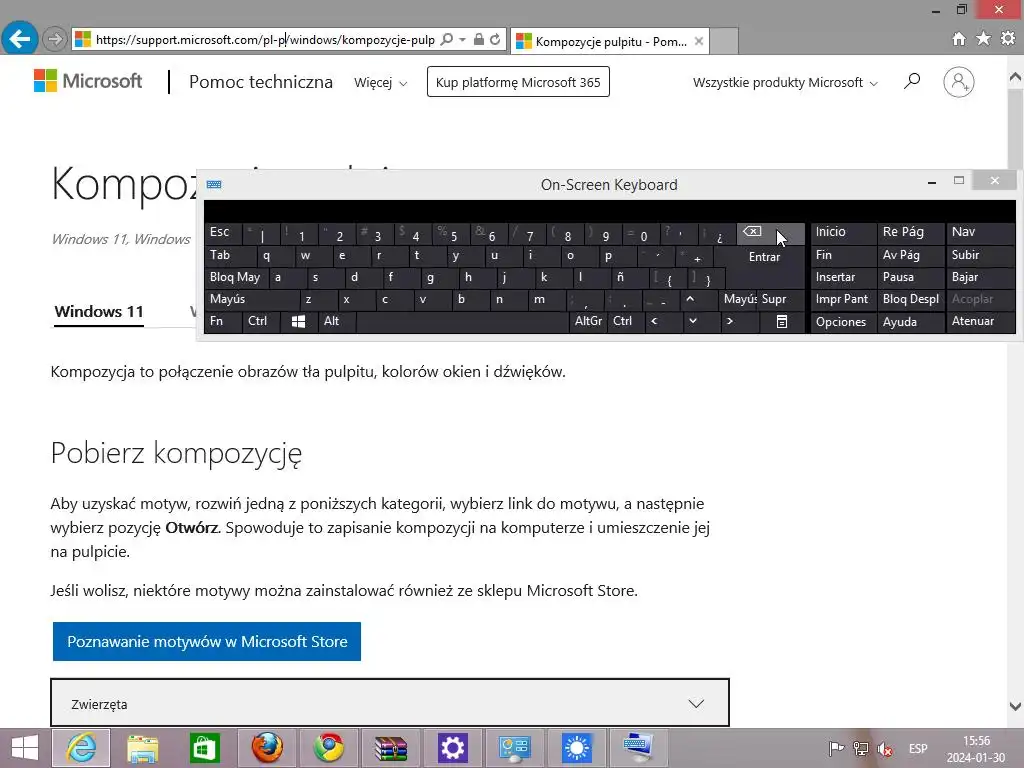Open site search magnifier icon
The height and width of the screenshot is (768, 1024).
tap(912, 82)
